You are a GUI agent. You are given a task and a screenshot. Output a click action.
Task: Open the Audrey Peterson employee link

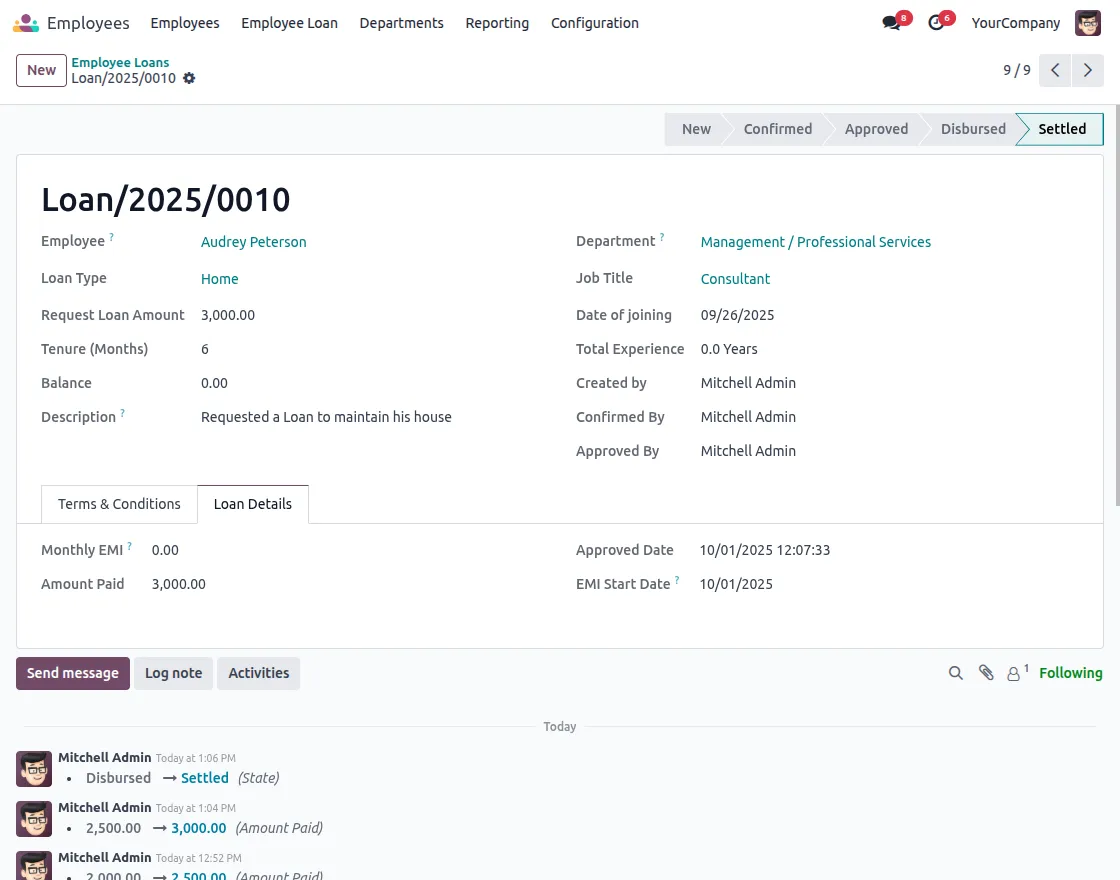253,242
